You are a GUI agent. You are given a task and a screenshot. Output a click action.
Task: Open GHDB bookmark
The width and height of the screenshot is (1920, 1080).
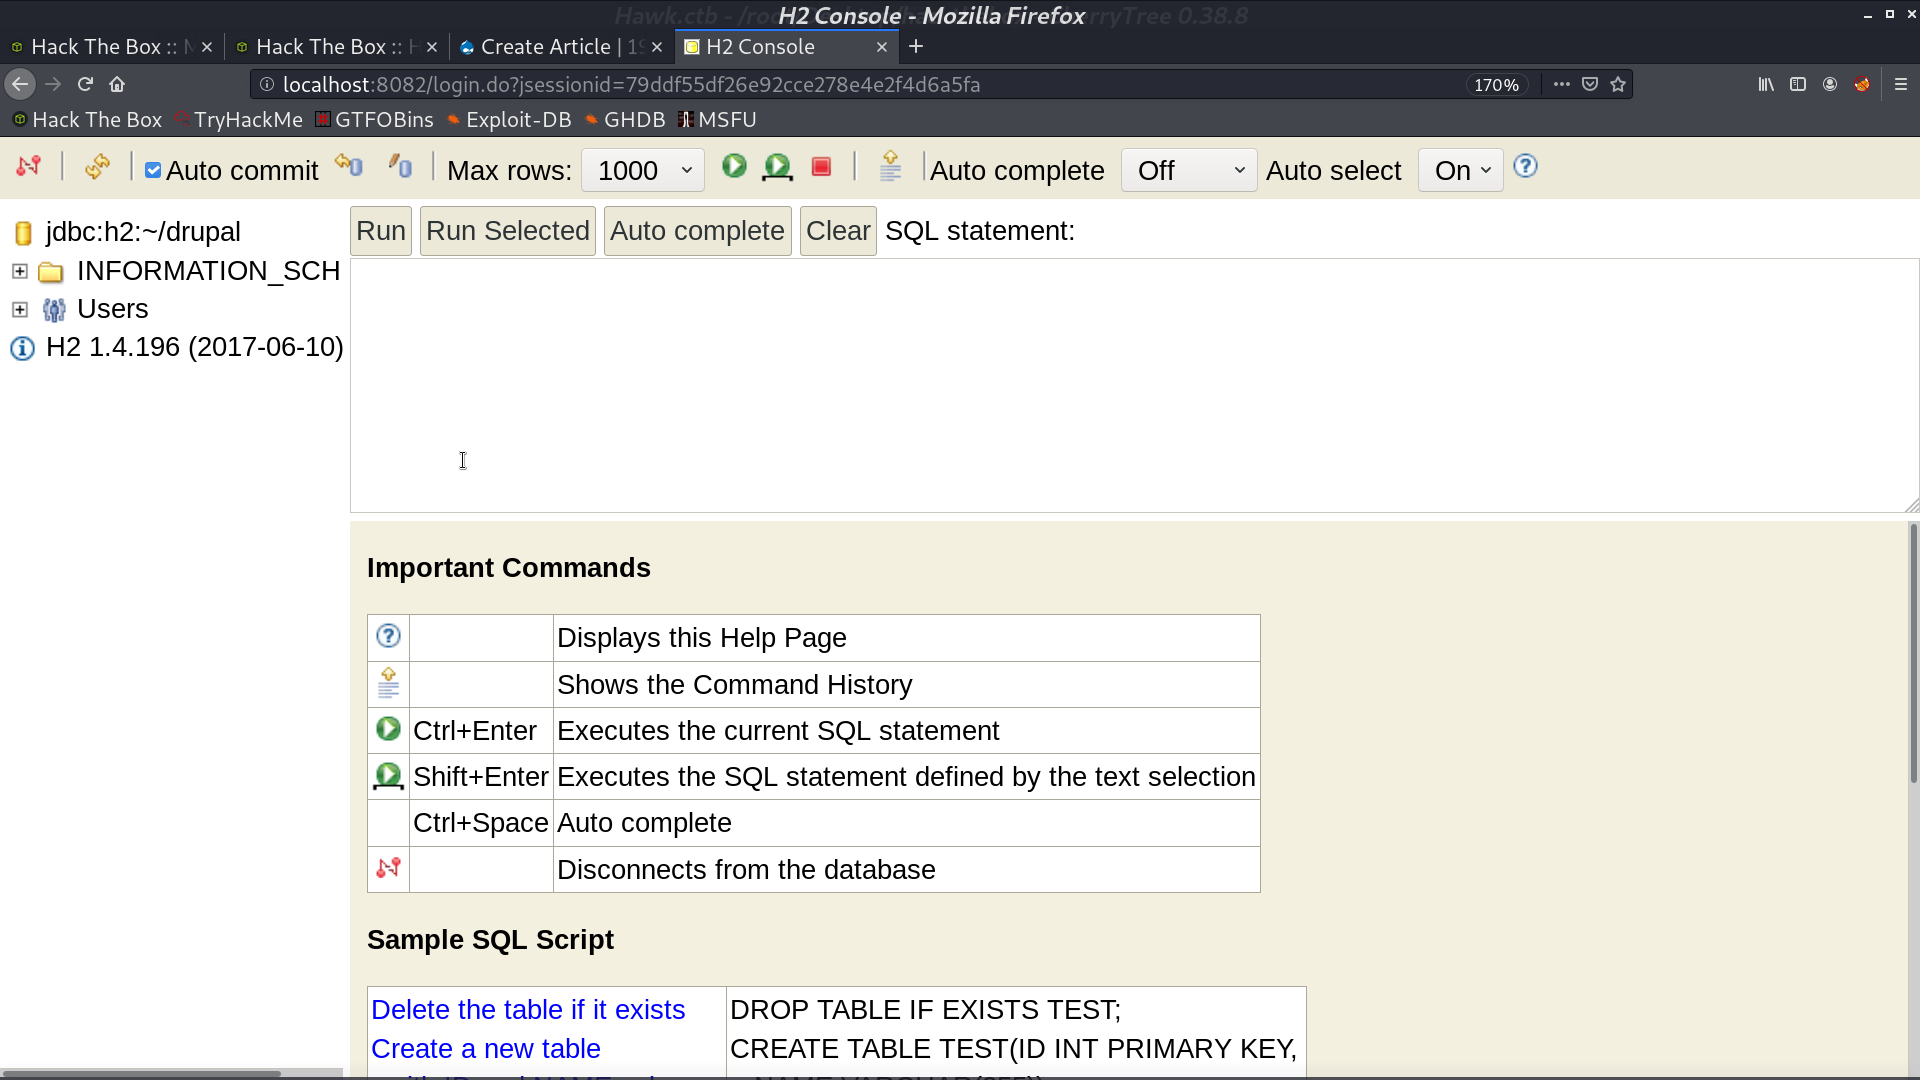(625, 120)
